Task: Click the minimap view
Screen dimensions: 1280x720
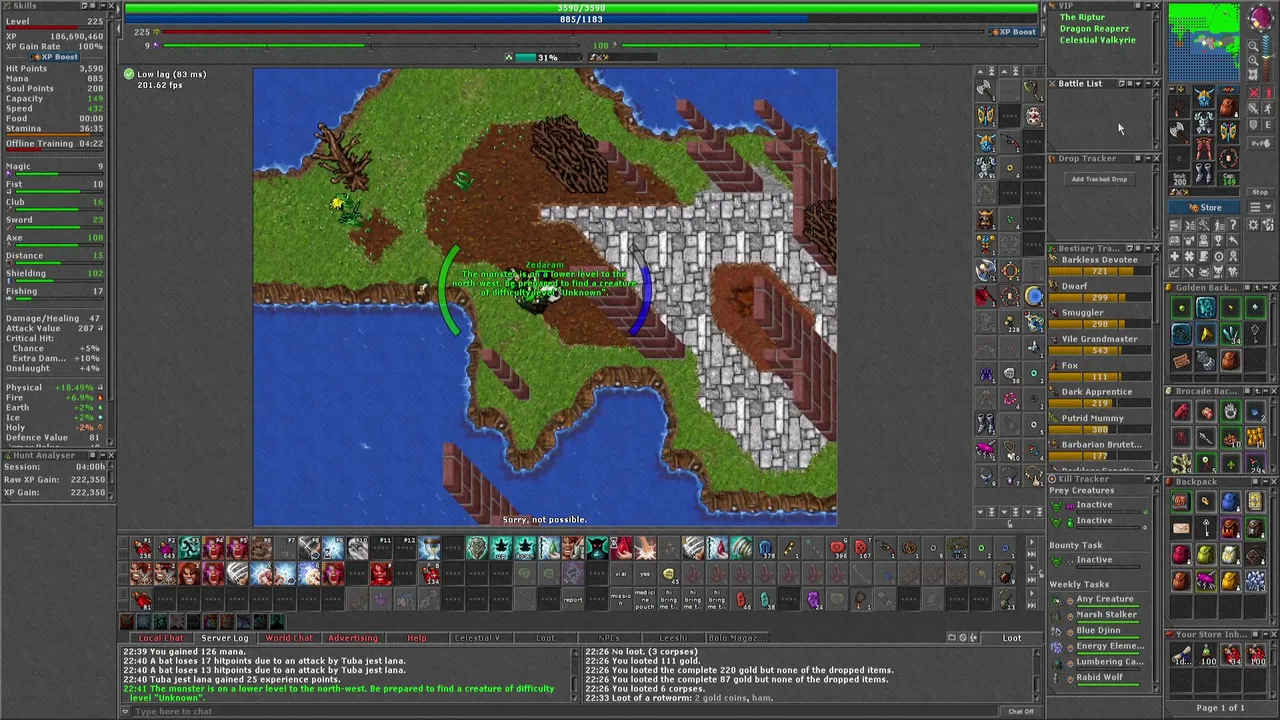Action: click(x=1204, y=42)
